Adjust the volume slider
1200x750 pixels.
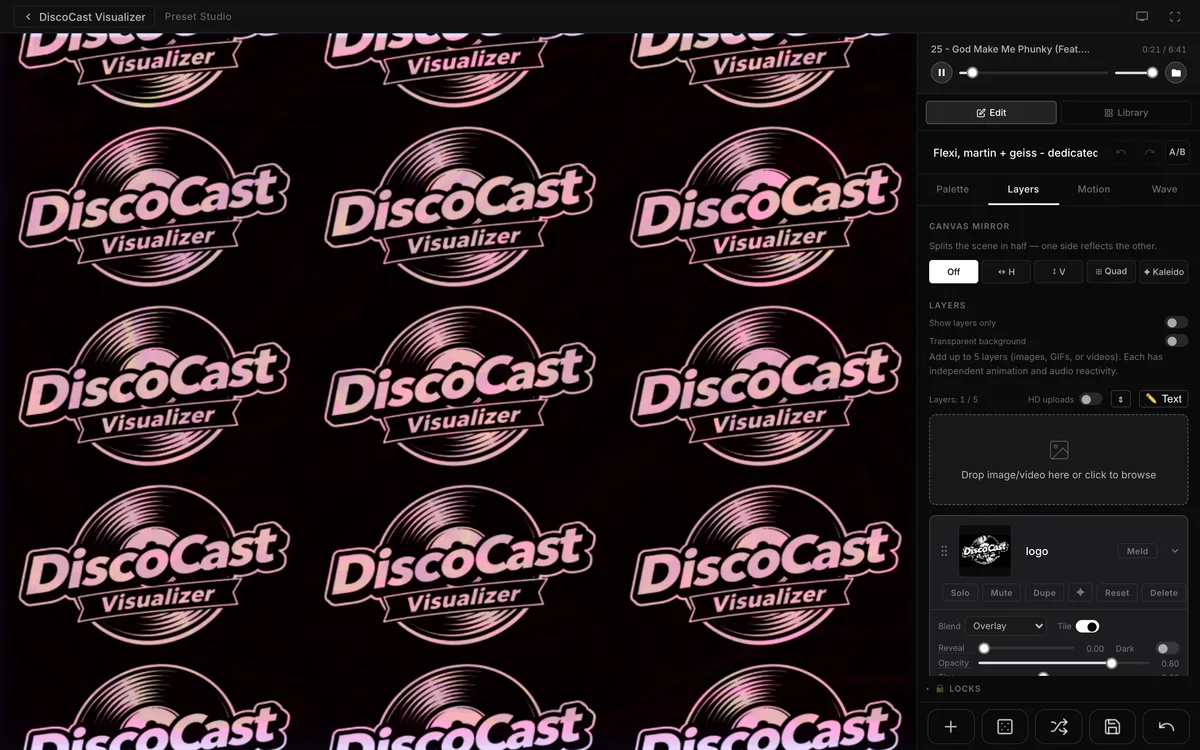[1136, 73]
